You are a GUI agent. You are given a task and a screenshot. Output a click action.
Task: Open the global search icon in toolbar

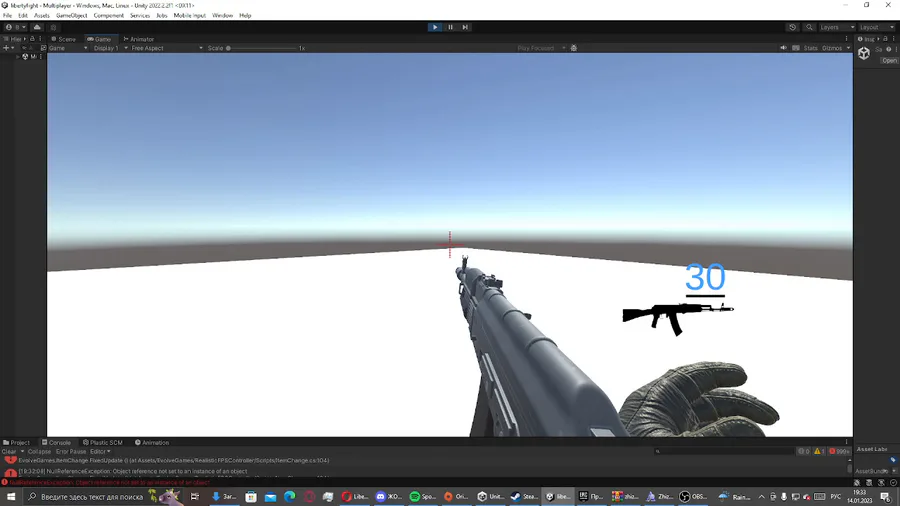coord(809,27)
